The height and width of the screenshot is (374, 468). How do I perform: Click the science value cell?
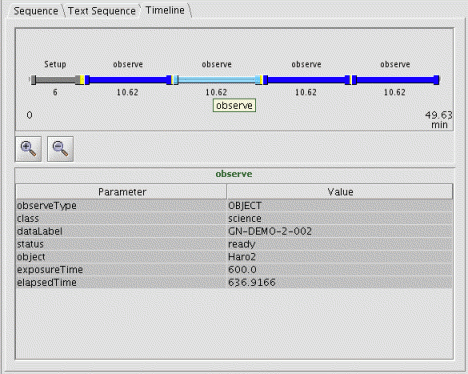(340, 218)
